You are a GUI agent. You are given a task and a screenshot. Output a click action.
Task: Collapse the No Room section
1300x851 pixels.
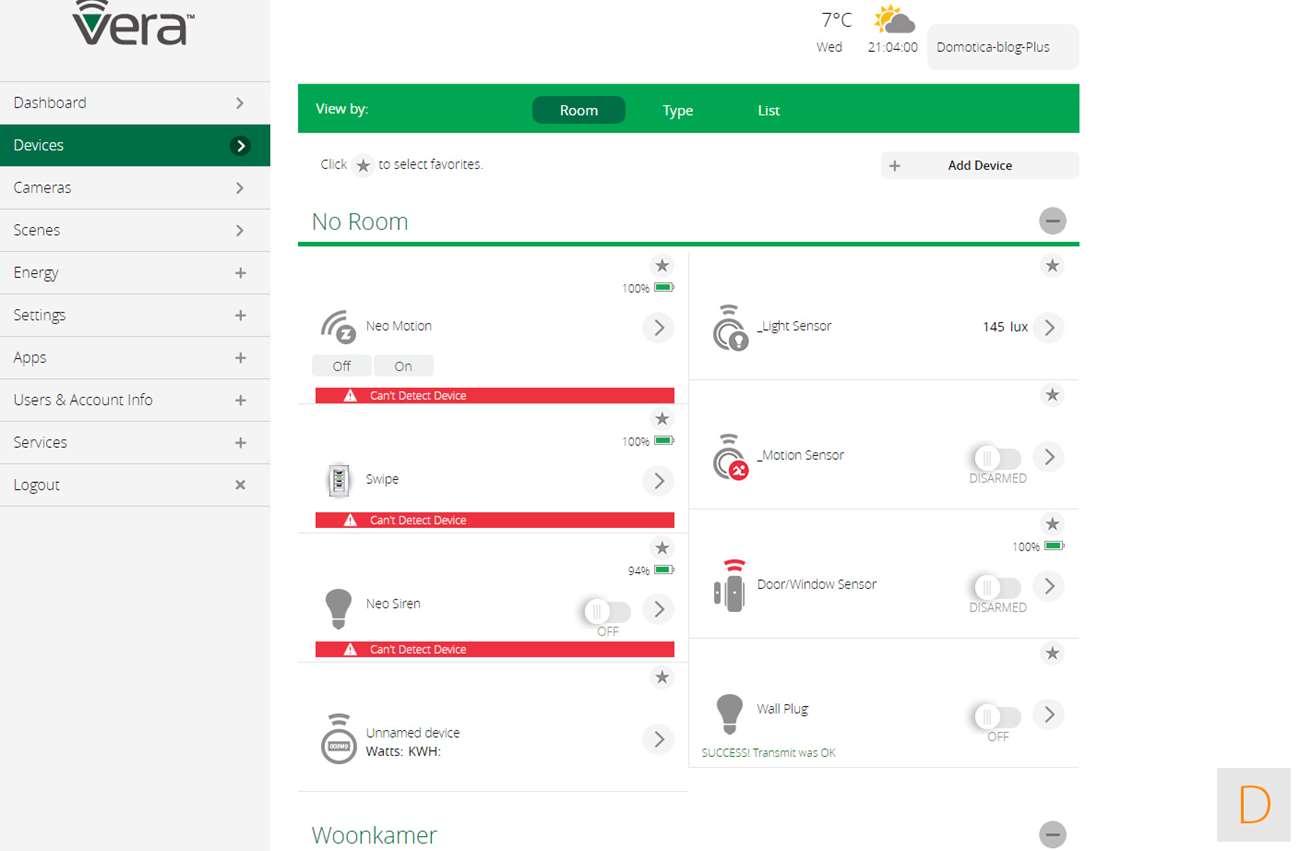1052,221
